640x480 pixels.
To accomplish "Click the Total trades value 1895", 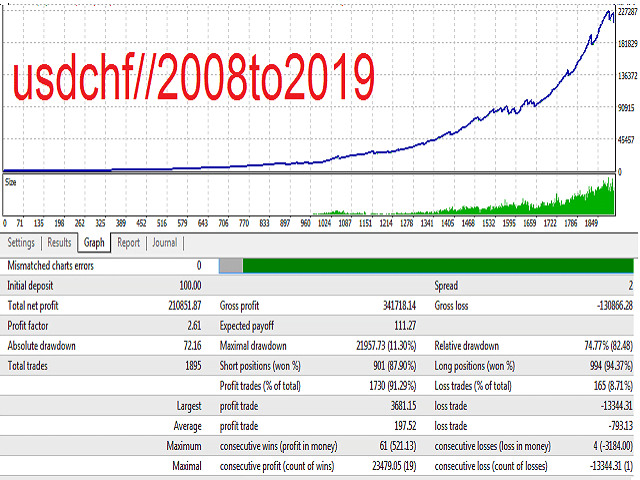I will [189, 365].
